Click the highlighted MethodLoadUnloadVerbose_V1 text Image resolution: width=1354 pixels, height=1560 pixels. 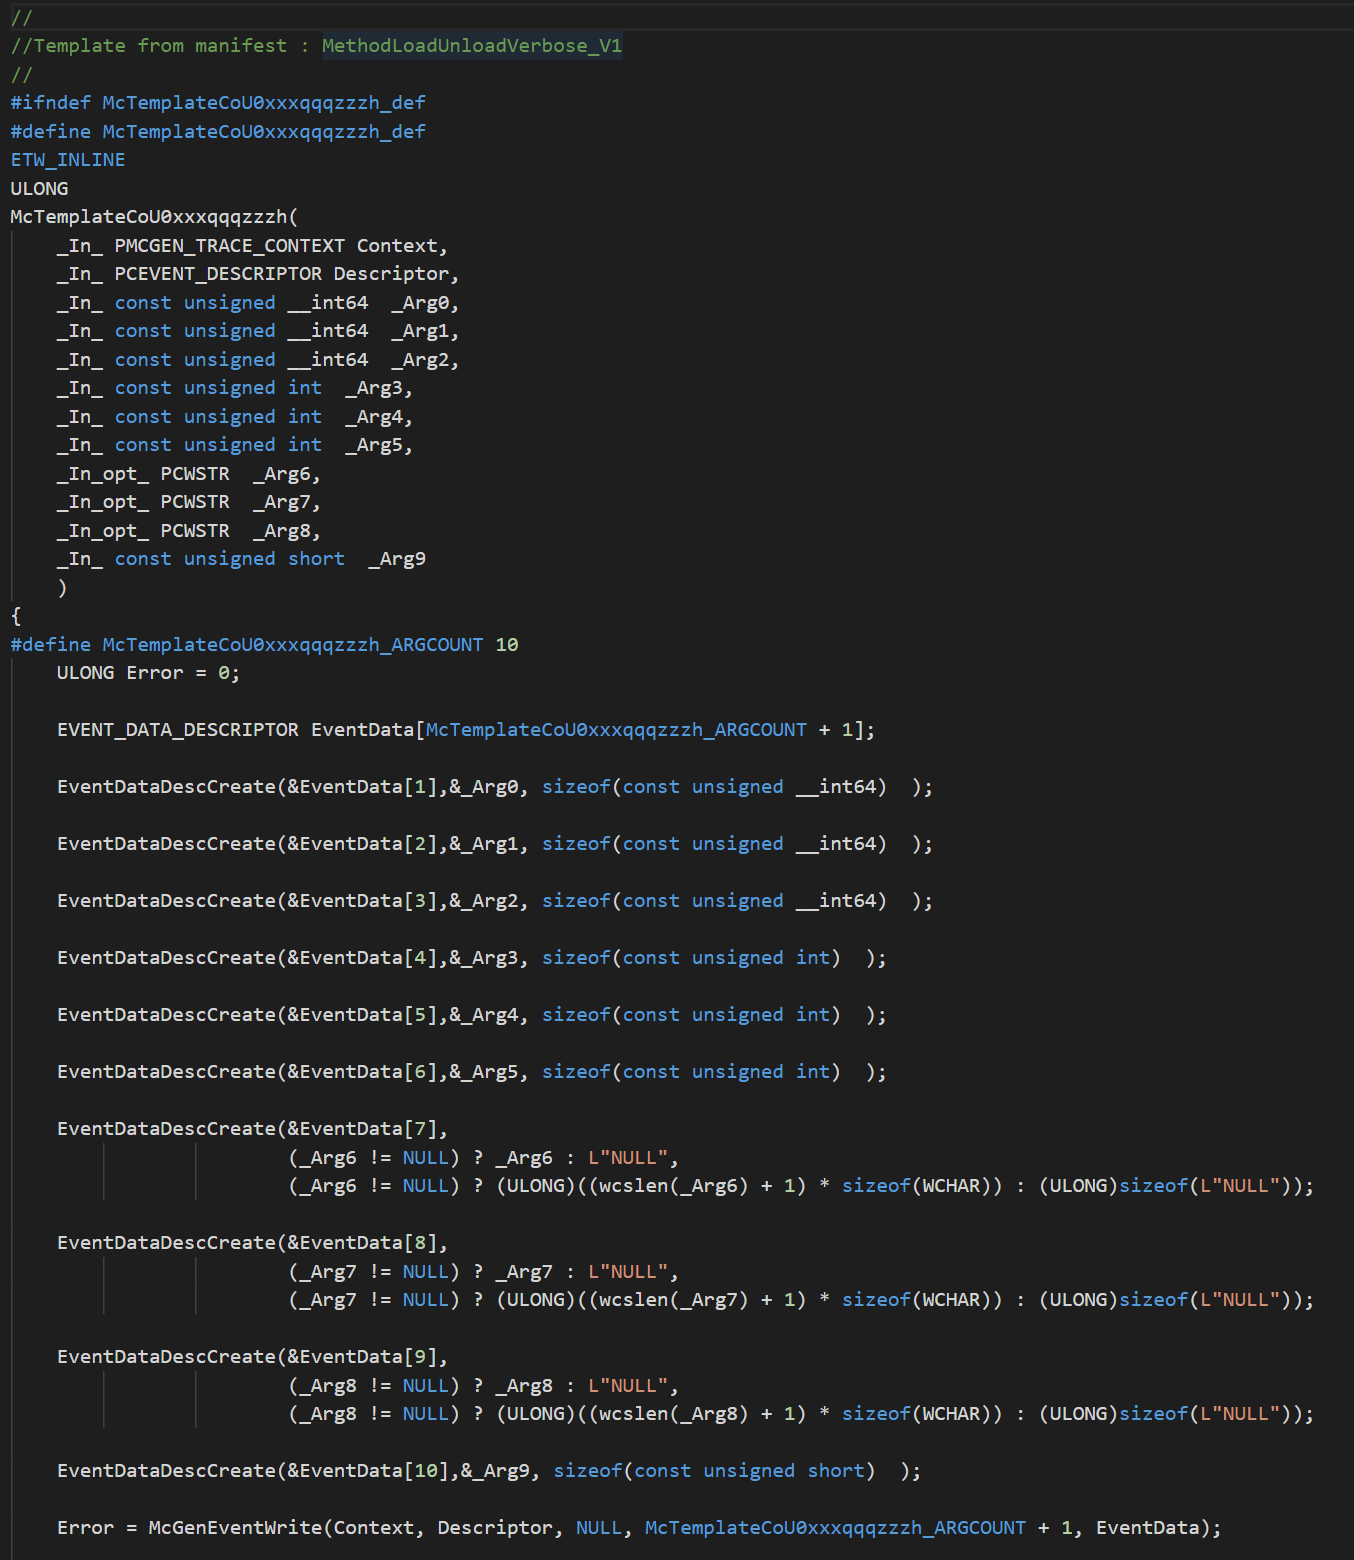pyautogui.click(x=472, y=46)
